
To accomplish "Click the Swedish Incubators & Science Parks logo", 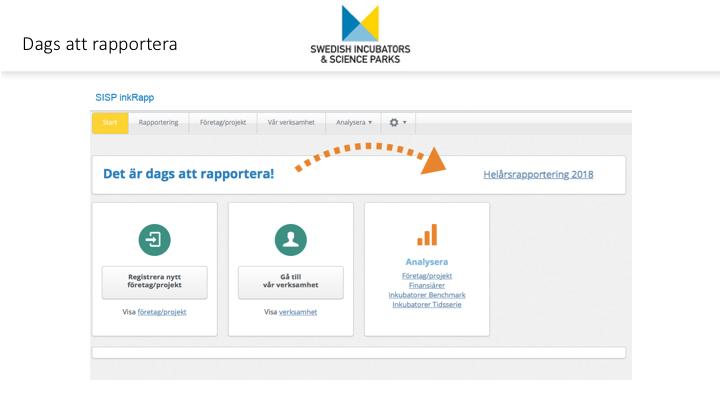I will tap(360, 35).
